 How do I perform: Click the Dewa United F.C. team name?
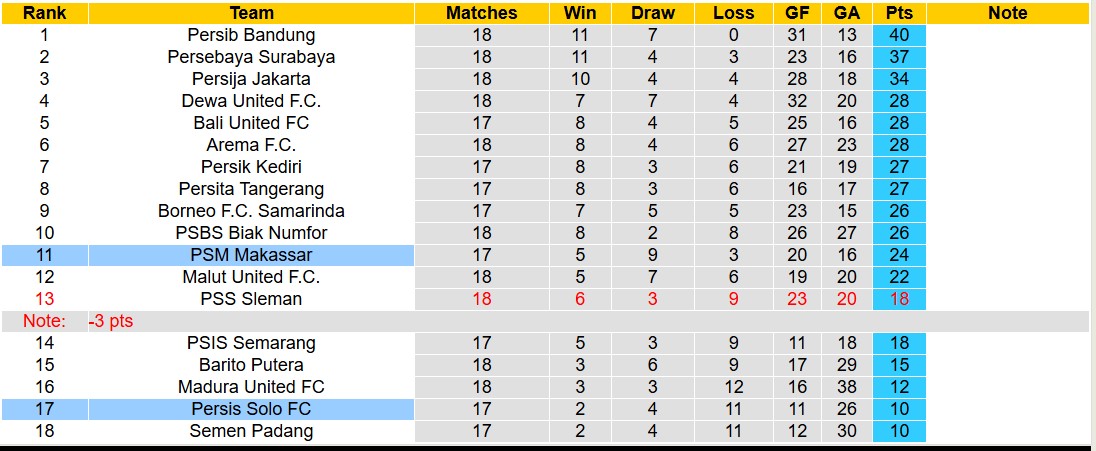[x=251, y=101]
